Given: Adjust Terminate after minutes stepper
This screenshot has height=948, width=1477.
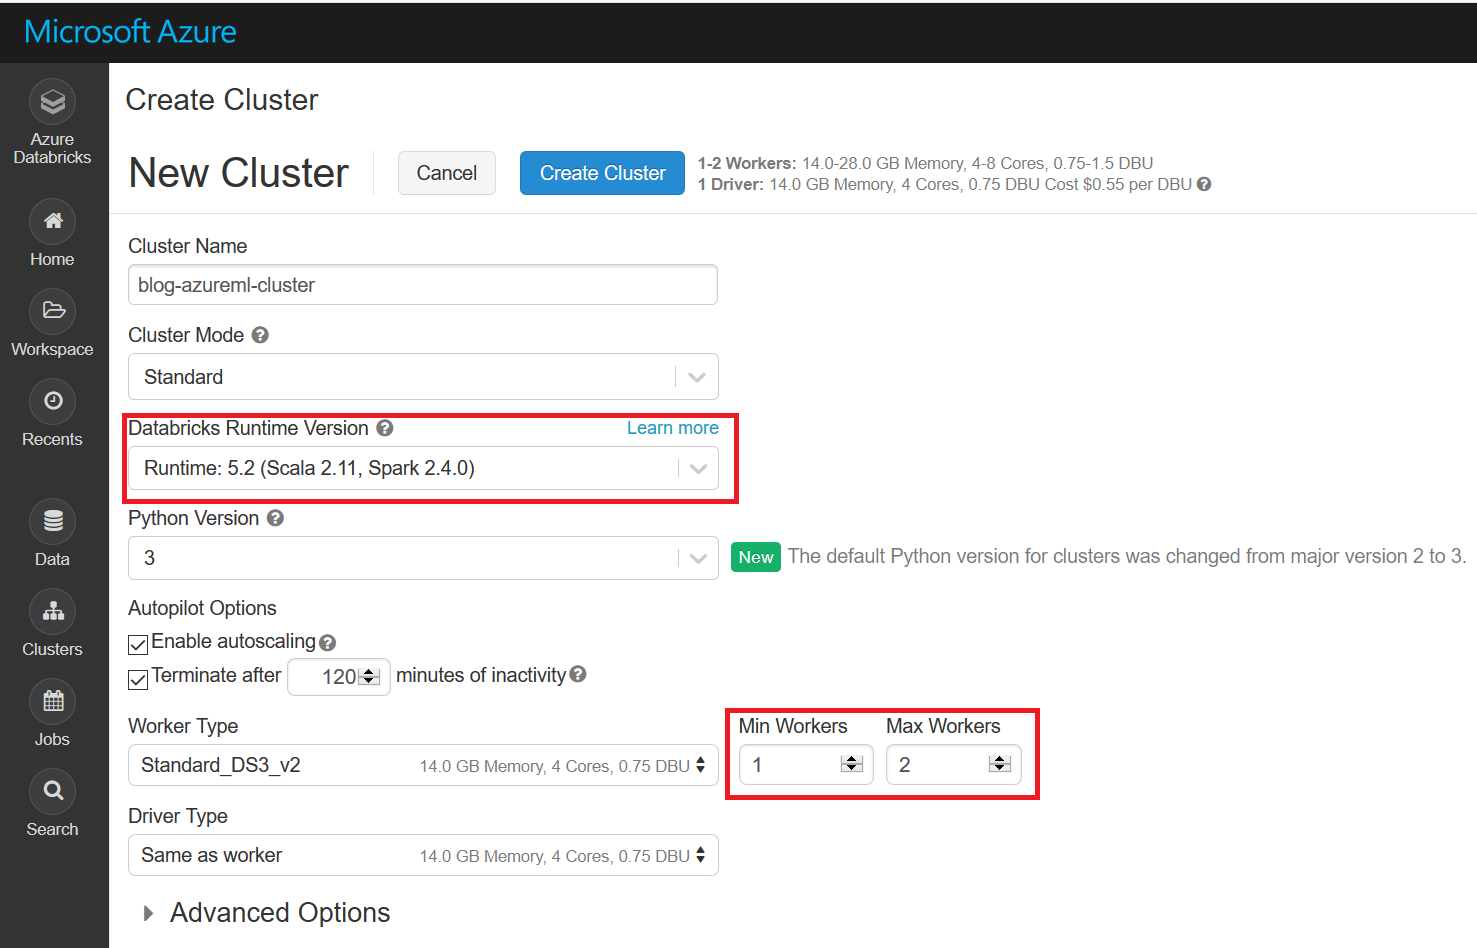Looking at the screenshot, I should pos(369,677).
